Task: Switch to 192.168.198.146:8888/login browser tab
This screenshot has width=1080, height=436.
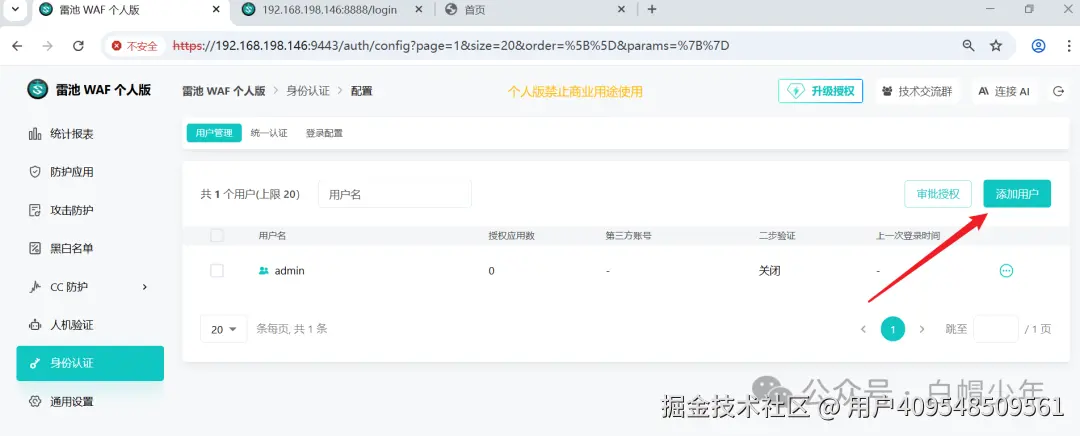Action: (331, 10)
